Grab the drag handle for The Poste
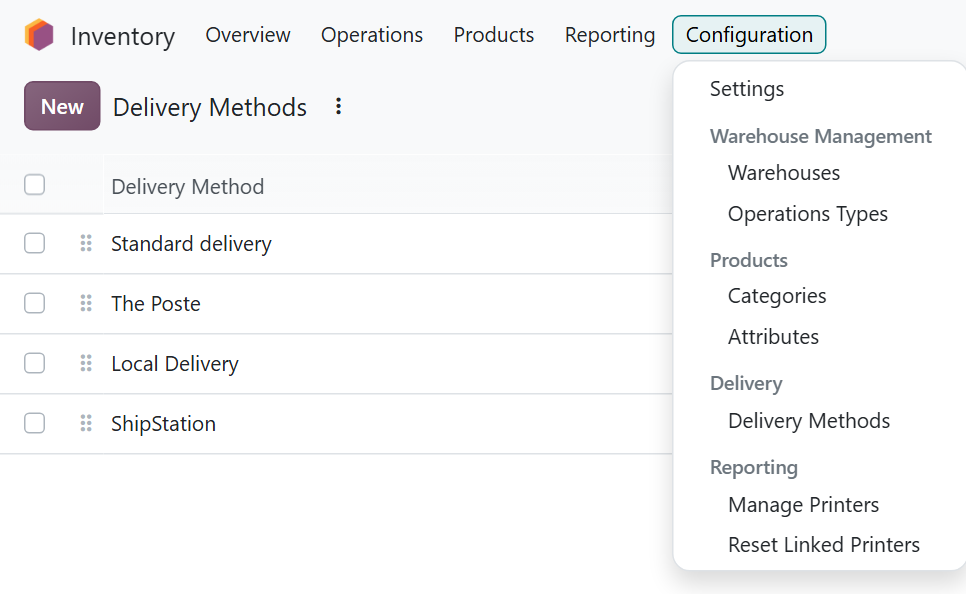The width and height of the screenshot is (966, 594). coord(86,303)
